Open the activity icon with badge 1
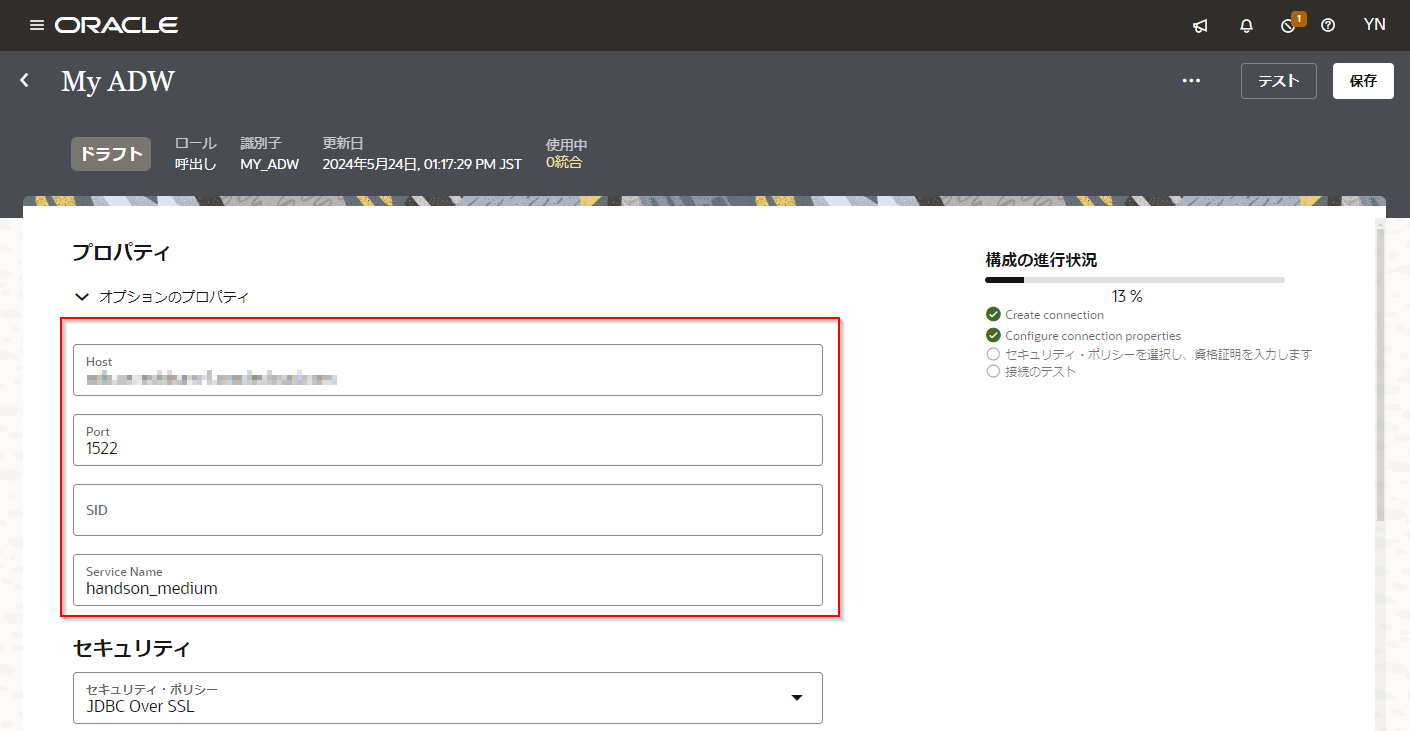The width and height of the screenshot is (1410, 731). [1289, 26]
